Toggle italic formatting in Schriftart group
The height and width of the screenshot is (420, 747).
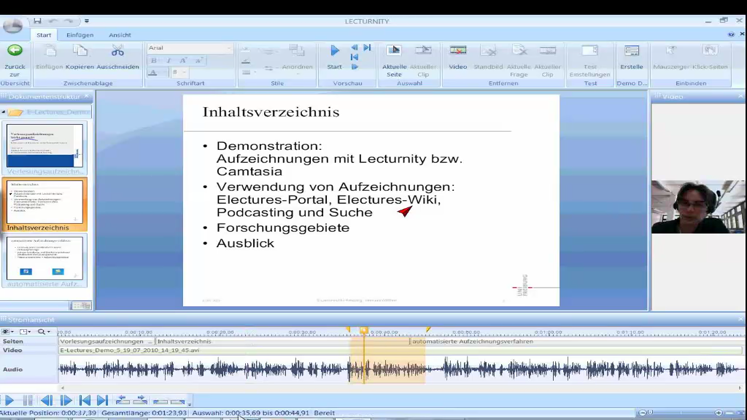click(x=169, y=61)
